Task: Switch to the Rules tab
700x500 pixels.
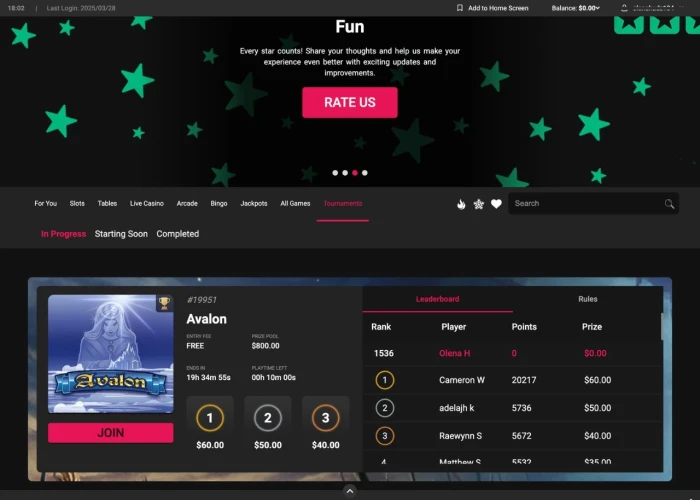Action: coord(588,299)
